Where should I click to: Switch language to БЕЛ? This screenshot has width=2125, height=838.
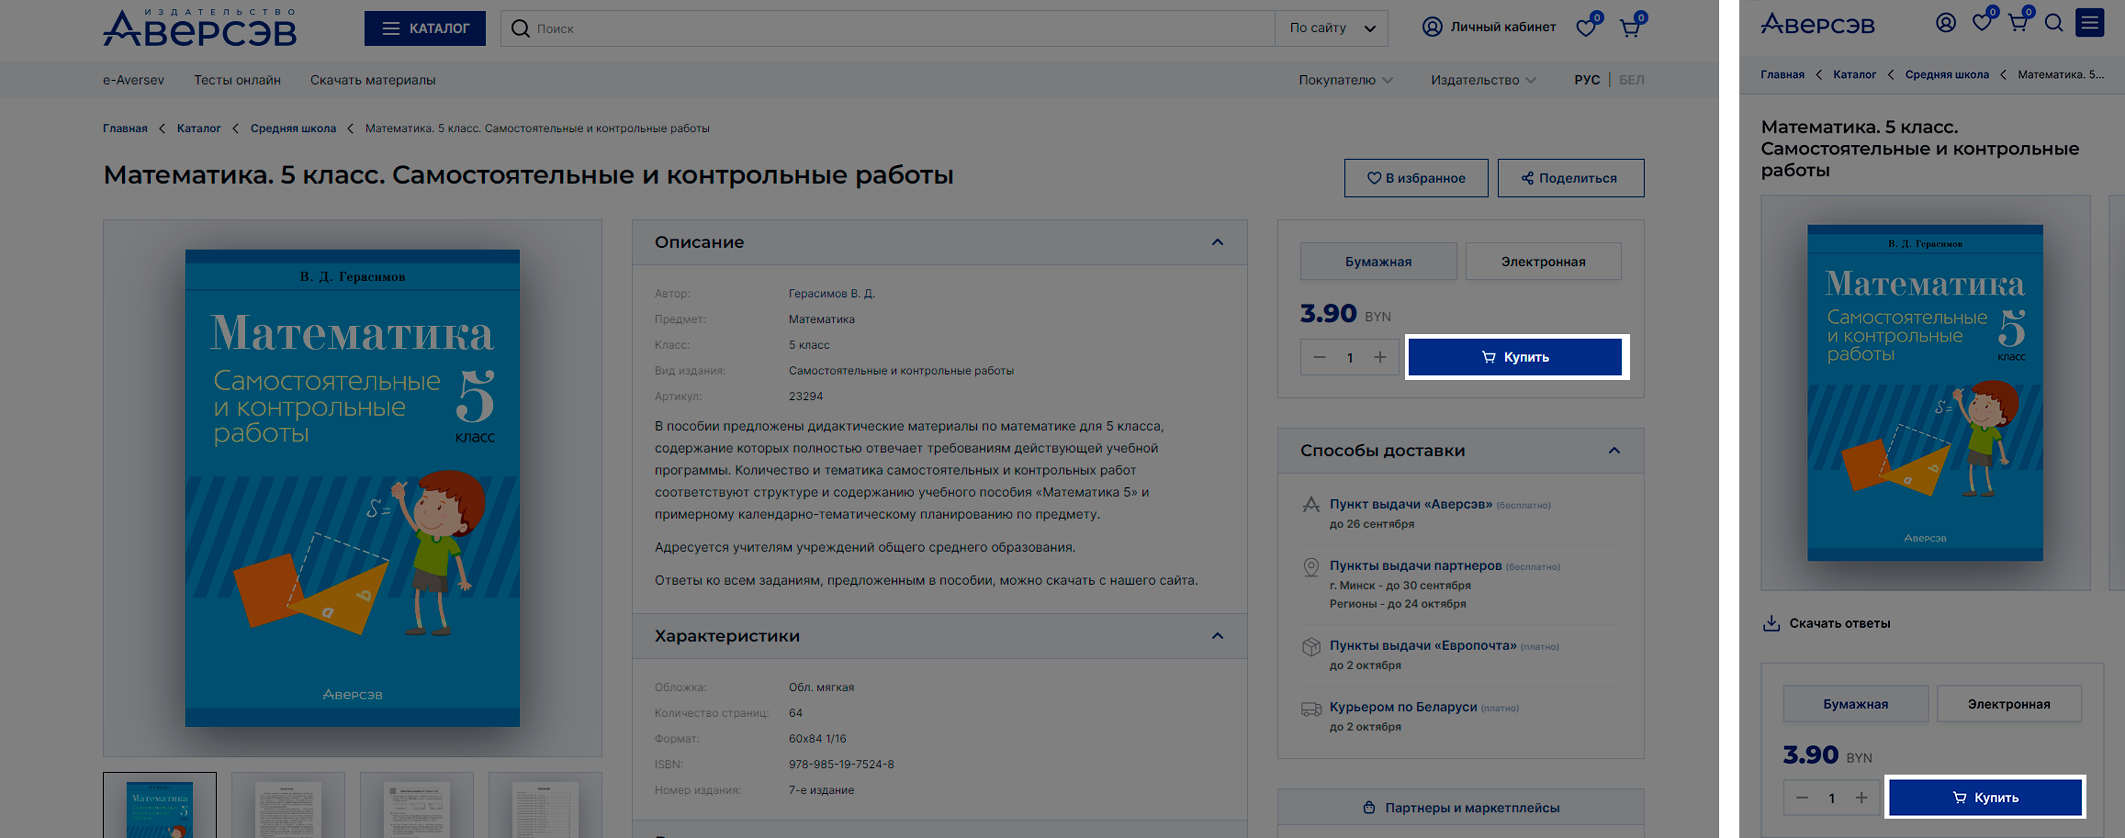pos(1631,80)
